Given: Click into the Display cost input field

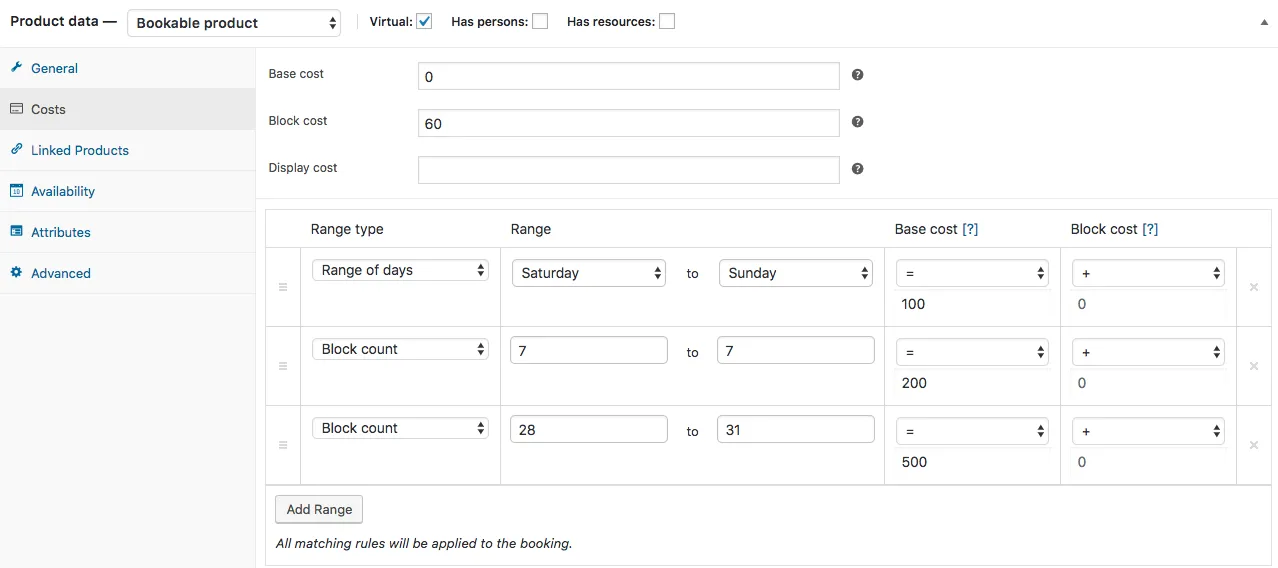Looking at the screenshot, I should pyautogui.click(x=628, y=170).
